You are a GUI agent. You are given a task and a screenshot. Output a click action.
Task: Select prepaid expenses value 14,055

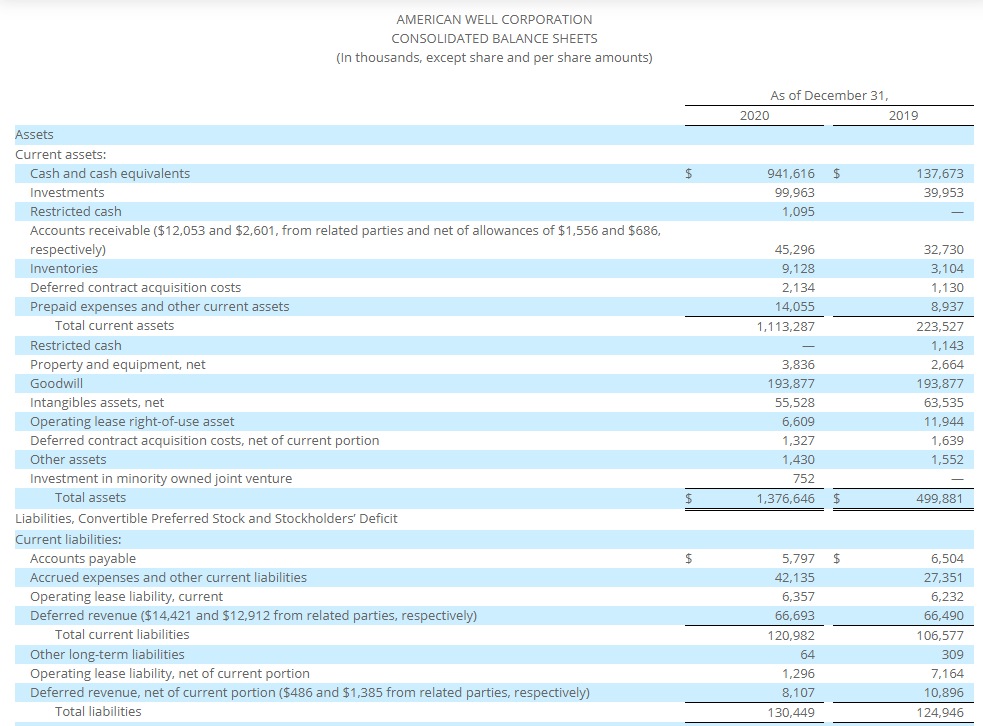tap(795, 307)
